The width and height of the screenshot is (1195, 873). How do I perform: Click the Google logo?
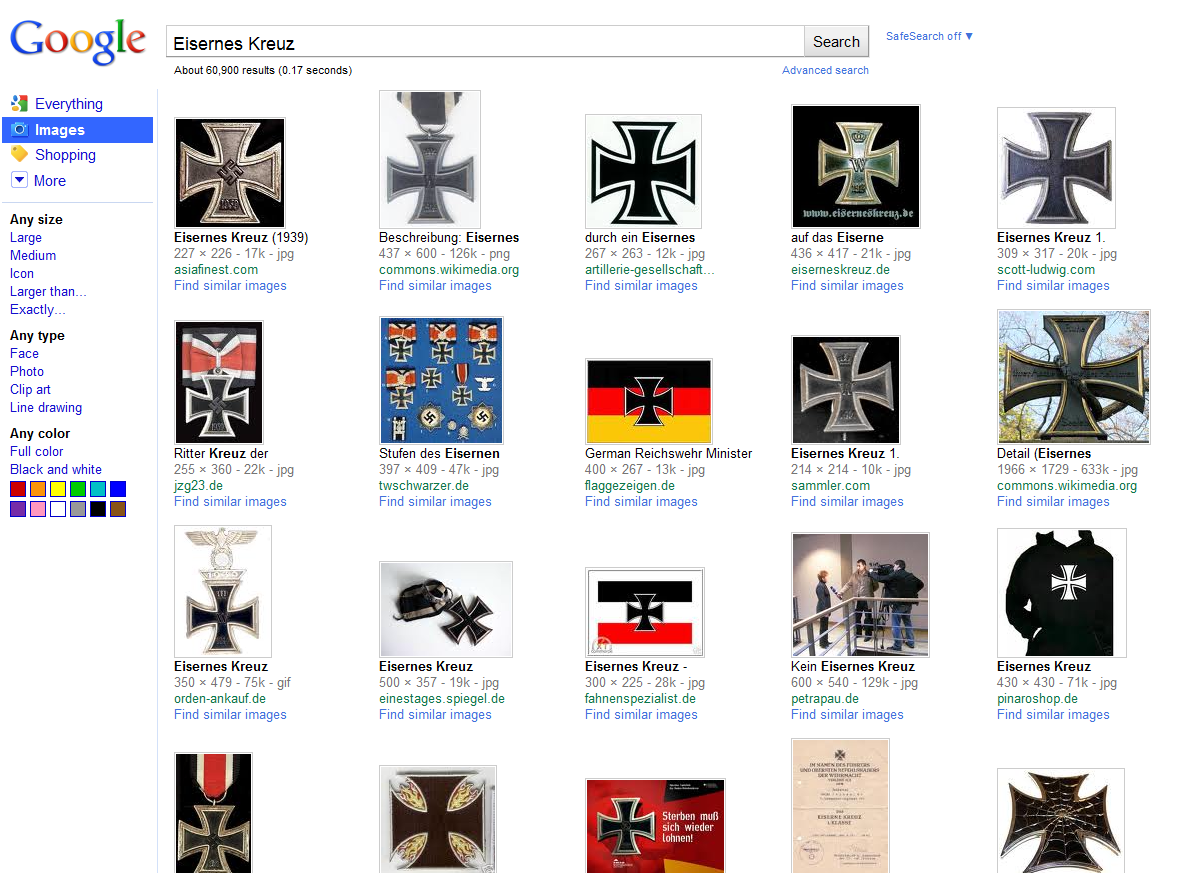click(78, 41)
